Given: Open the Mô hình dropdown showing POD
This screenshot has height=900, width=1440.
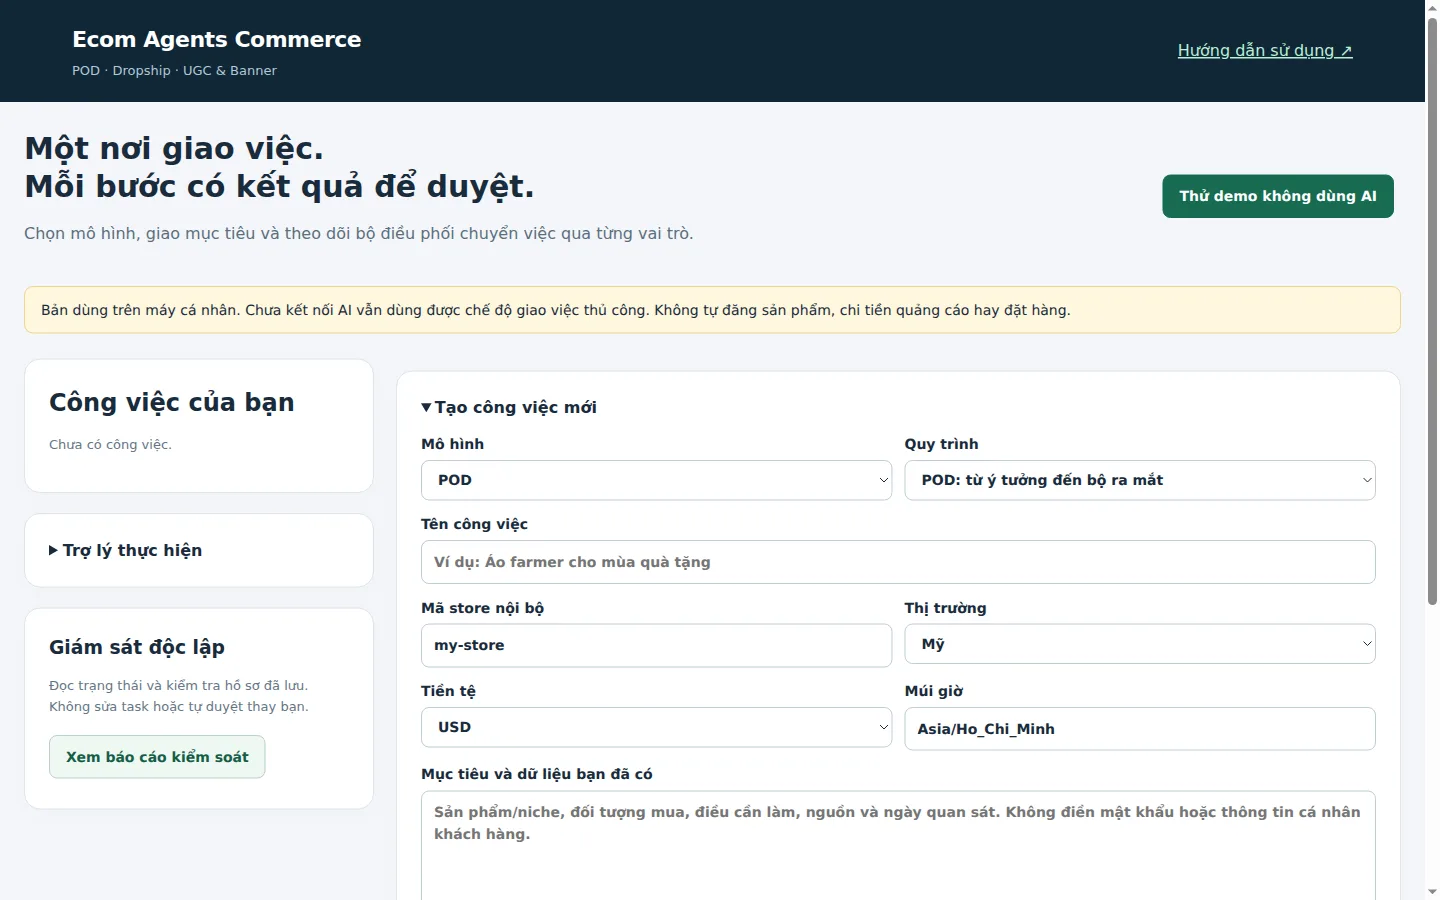Looking at the screenshot, I should pyautogui.click(x=656, y=480).
